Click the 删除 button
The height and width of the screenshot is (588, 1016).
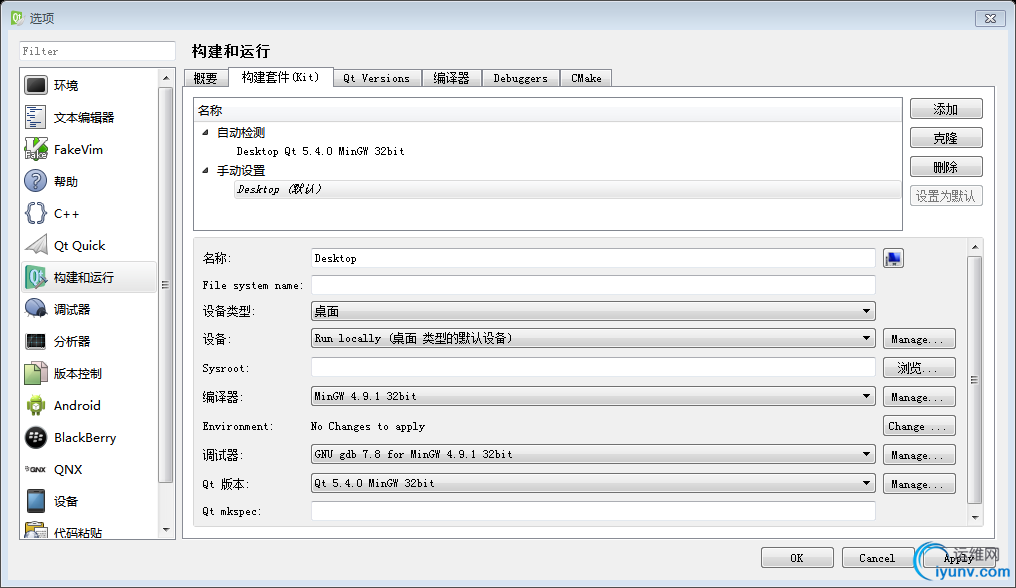pos(946,167)
